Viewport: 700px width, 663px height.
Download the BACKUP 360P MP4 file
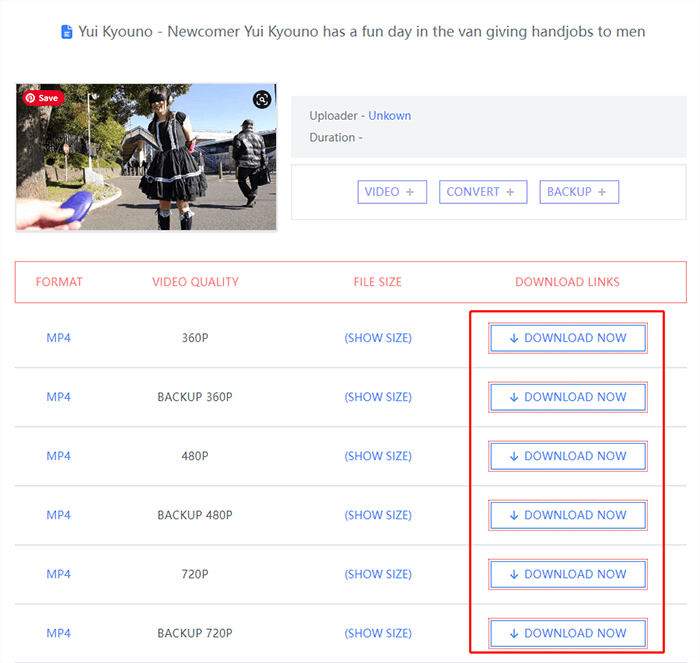(568, 397)
